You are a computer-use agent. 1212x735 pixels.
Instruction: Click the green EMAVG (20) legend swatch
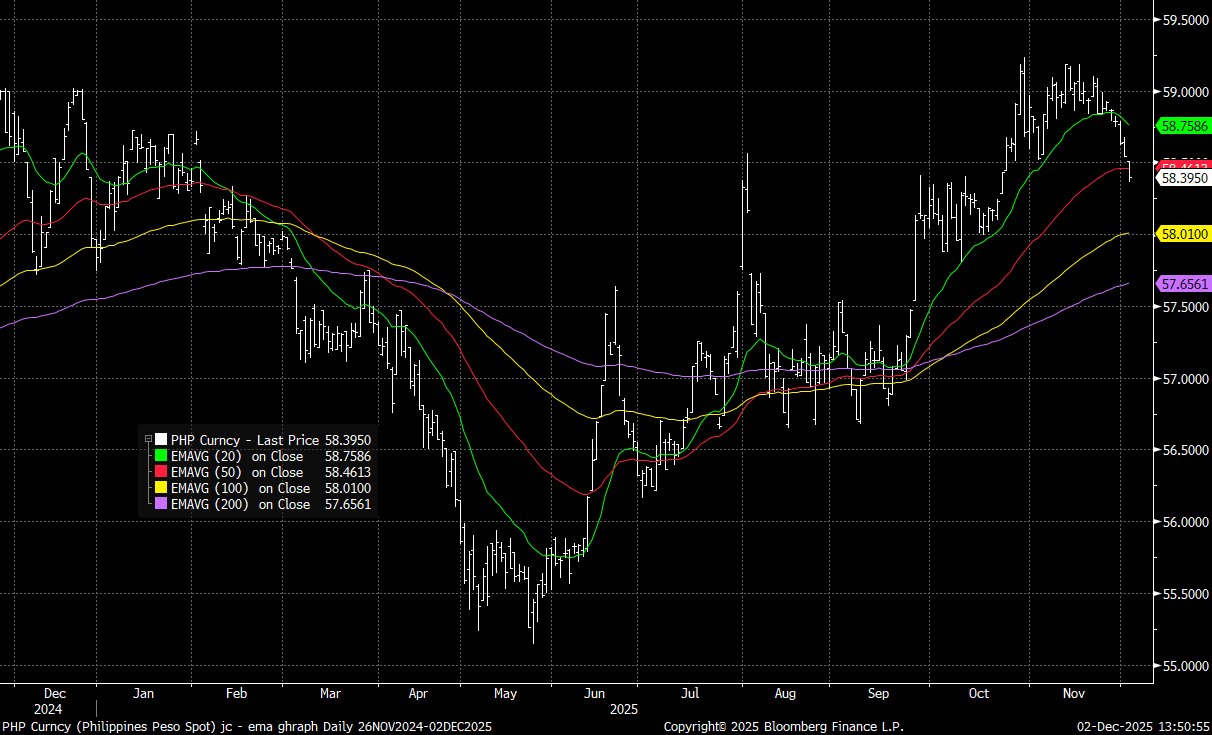pyautogui.click(x=160, y=456)
